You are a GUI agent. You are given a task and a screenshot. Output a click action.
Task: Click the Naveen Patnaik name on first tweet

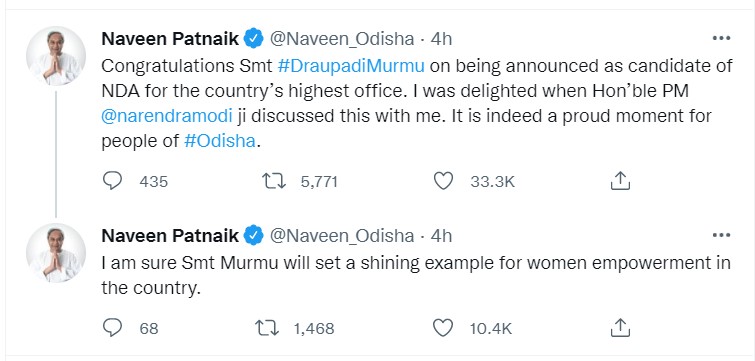coord(170,39)
